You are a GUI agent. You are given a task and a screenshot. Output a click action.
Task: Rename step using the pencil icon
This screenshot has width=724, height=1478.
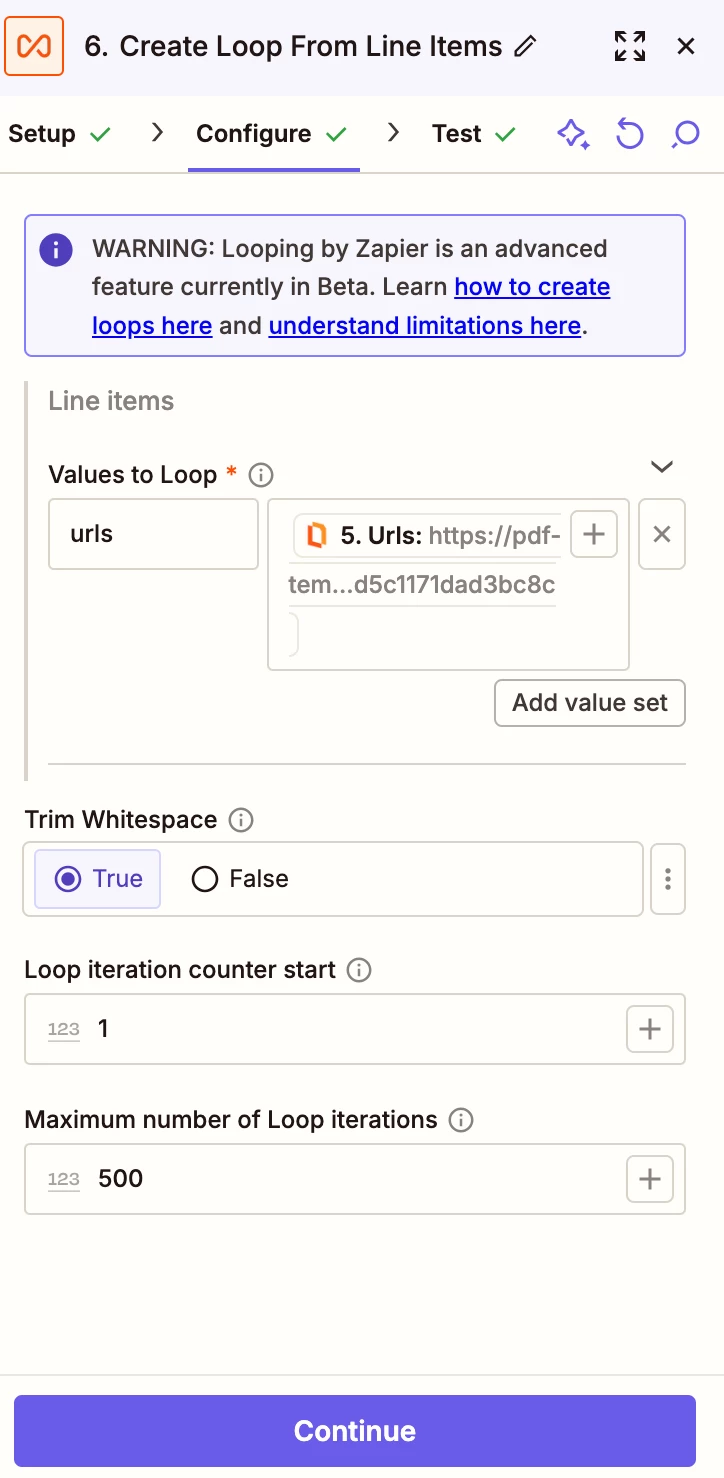[525, 46]
